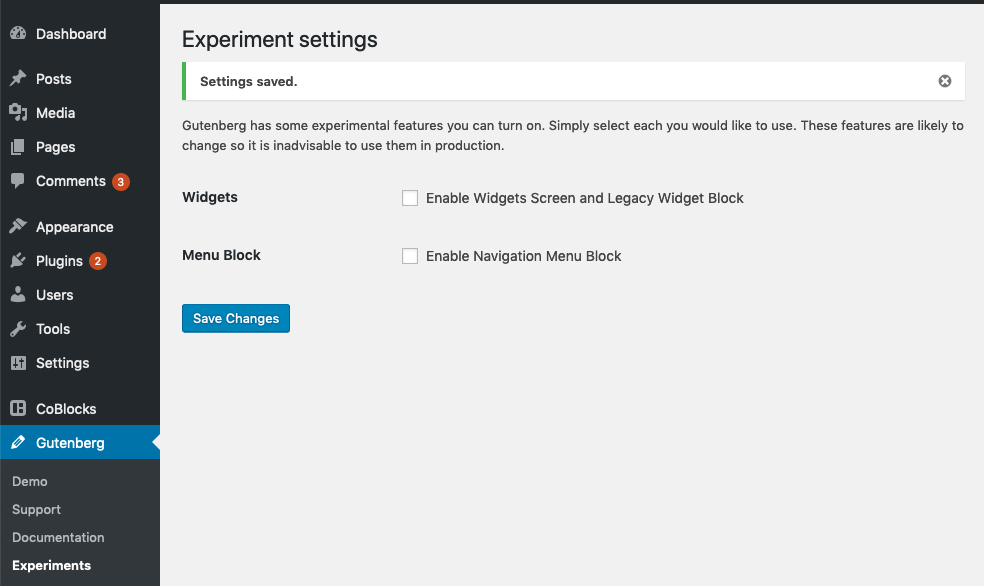984x586 pixels.
Task: Enable Navigation Menu Block checkbox
Action: [x=410, y=256]
